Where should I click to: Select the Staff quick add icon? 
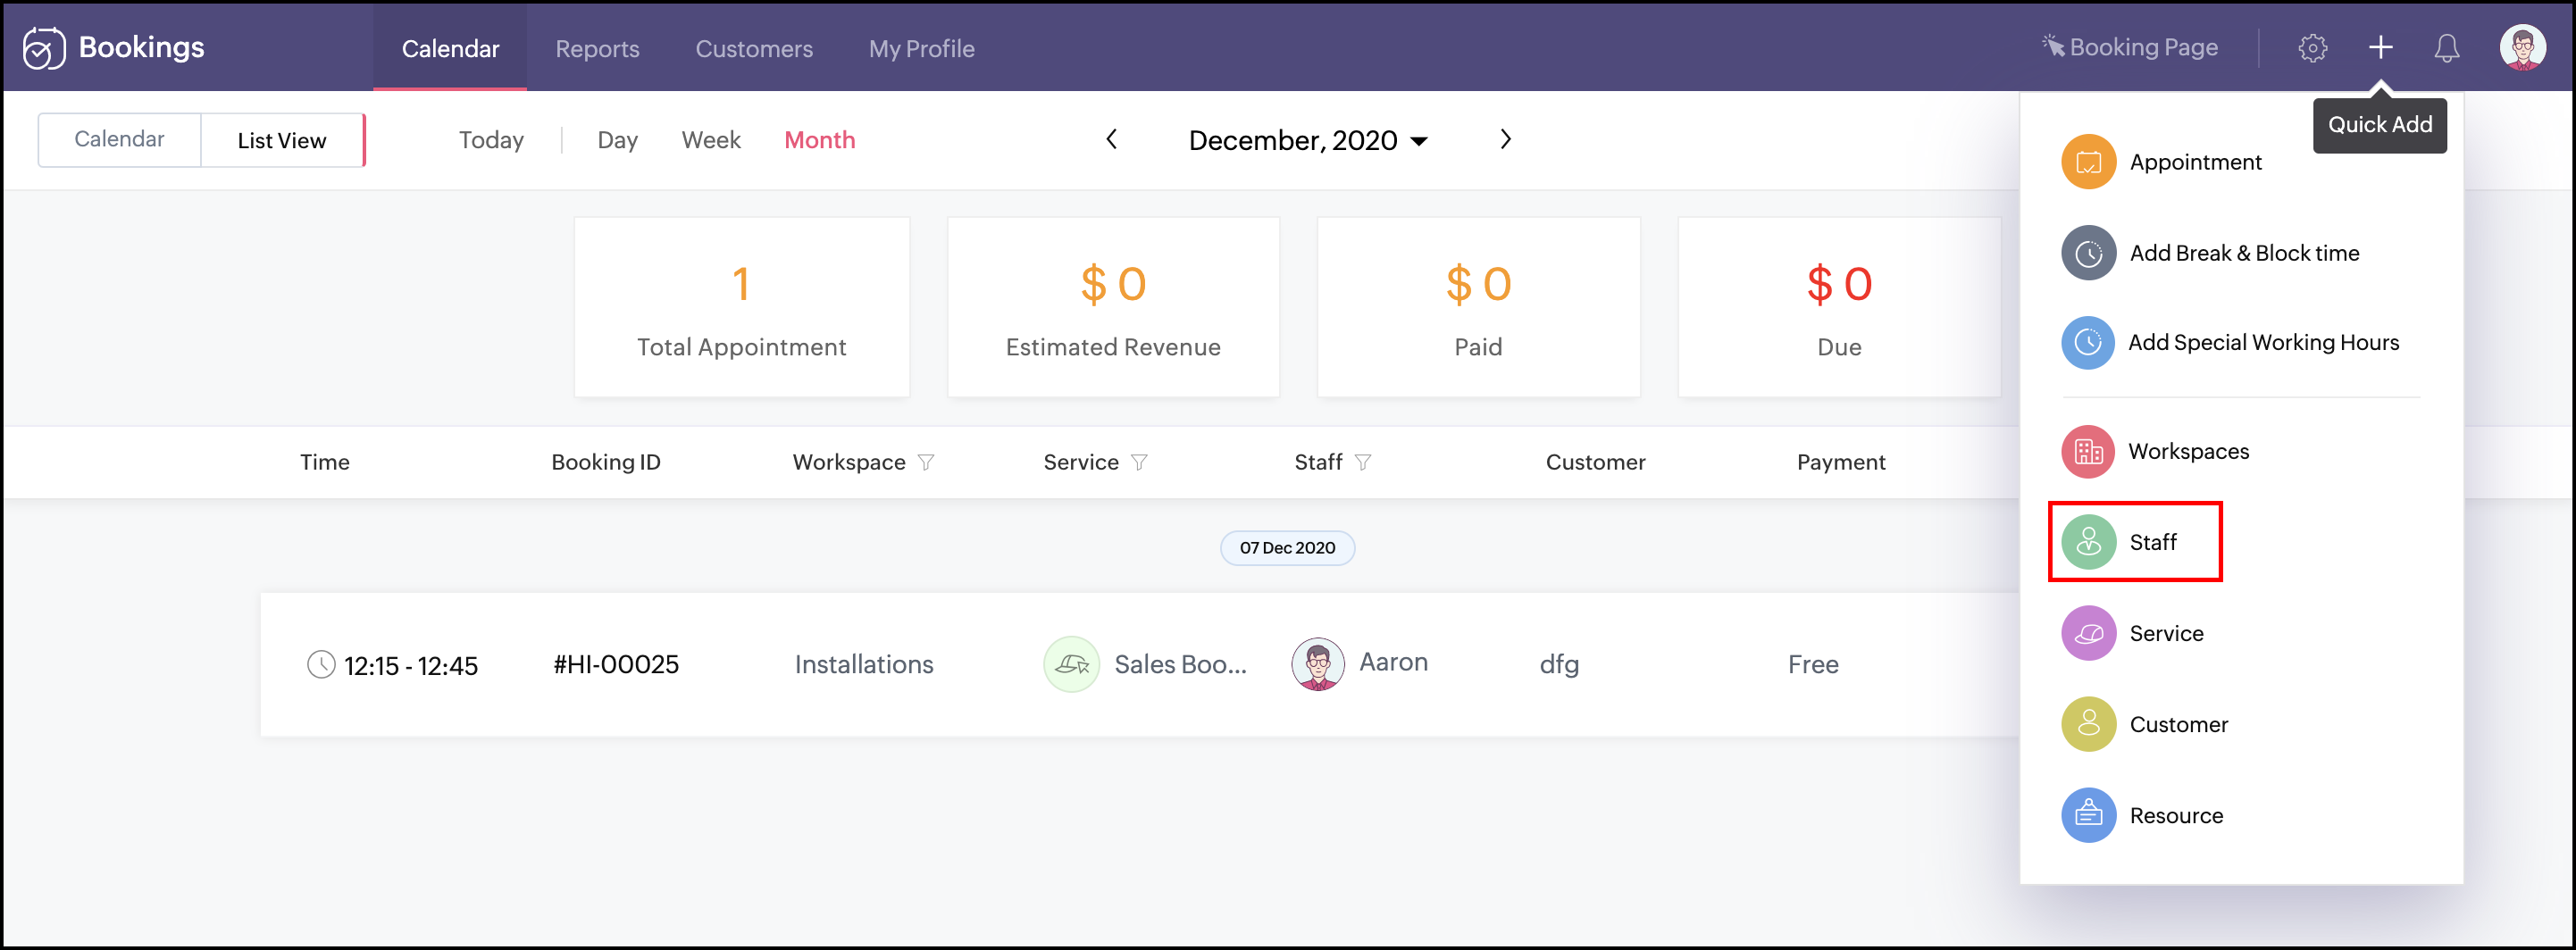click(2088, 542)
